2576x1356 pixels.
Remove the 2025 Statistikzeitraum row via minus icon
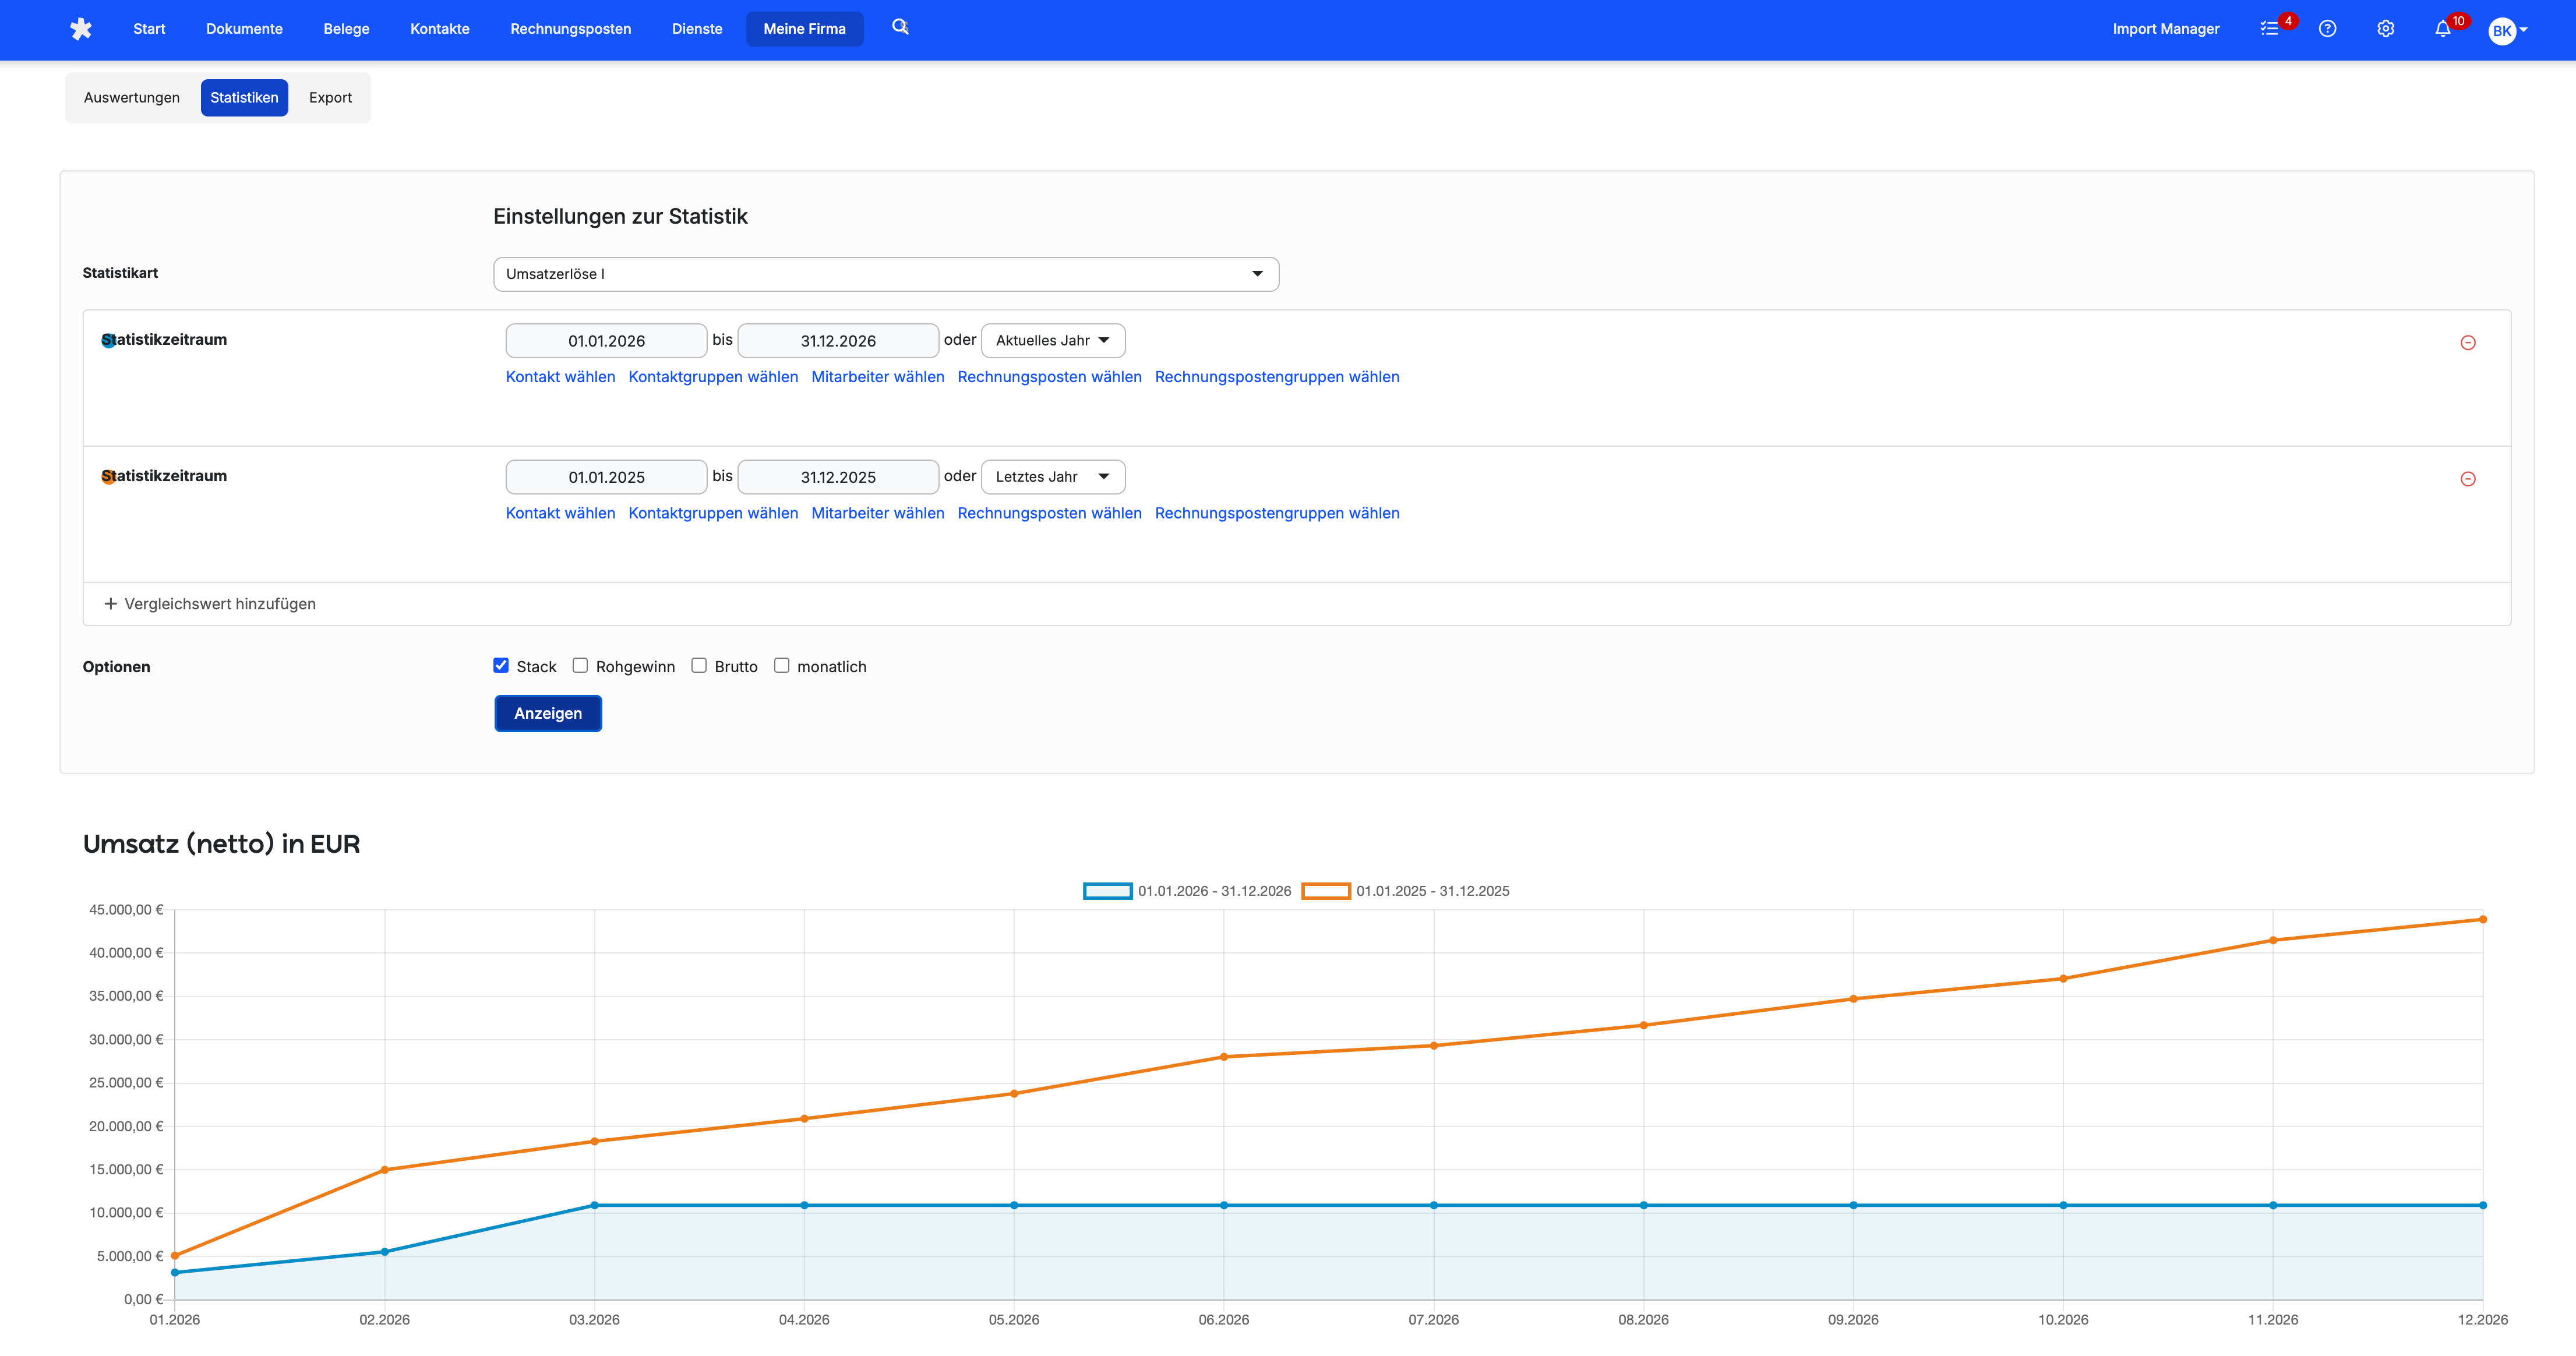click(2467, 479)
